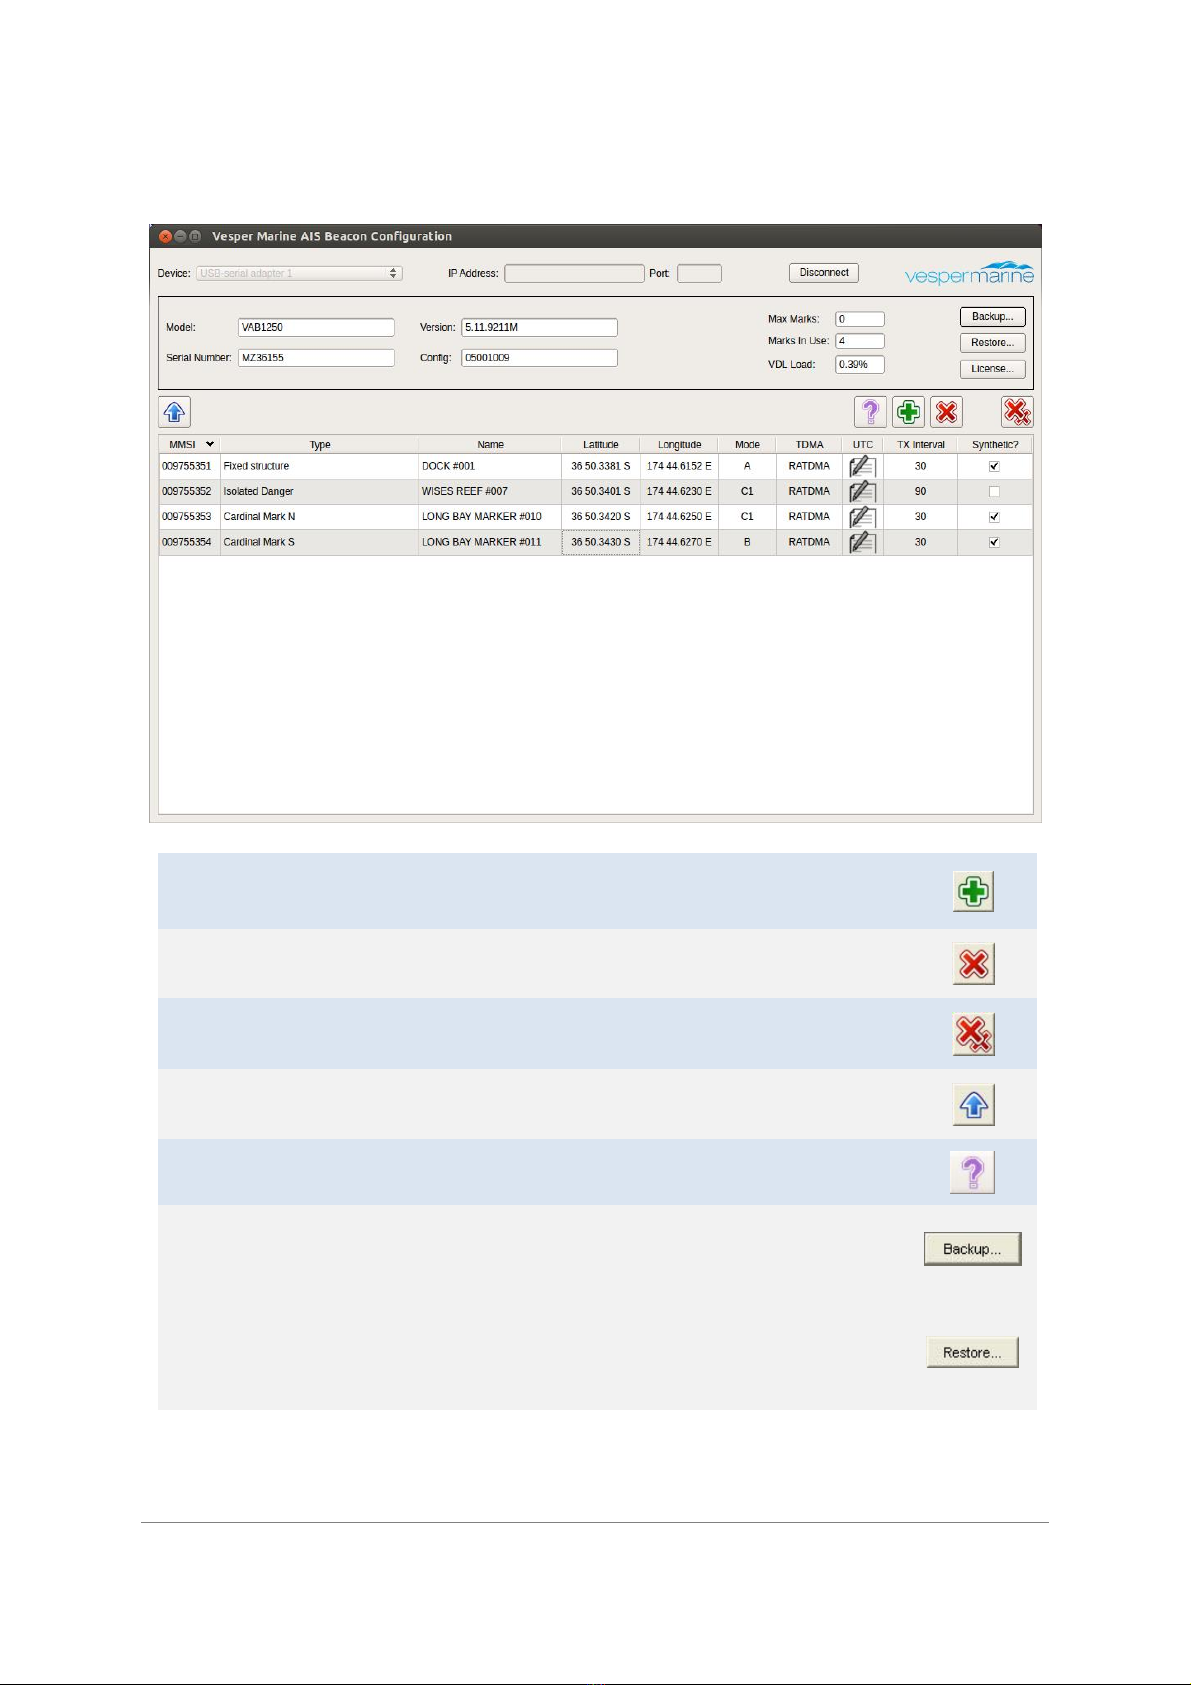This screenshot has width=1191, height=1685.
Task: Sort by the Synthetic? column header
Action: pos(995,444)
